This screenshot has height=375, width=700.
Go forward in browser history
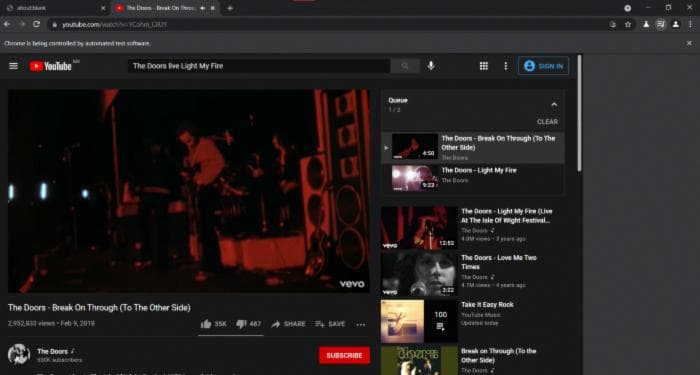pyautogui.click(x=22, y=24)
